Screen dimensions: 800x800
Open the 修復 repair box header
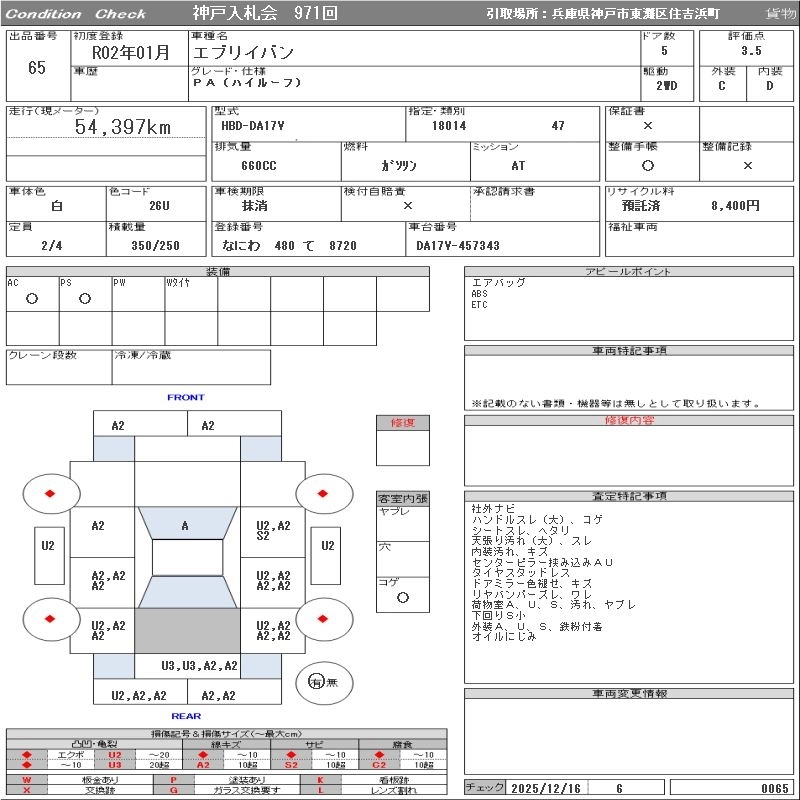pyautogui.click(x=402, y=423)
